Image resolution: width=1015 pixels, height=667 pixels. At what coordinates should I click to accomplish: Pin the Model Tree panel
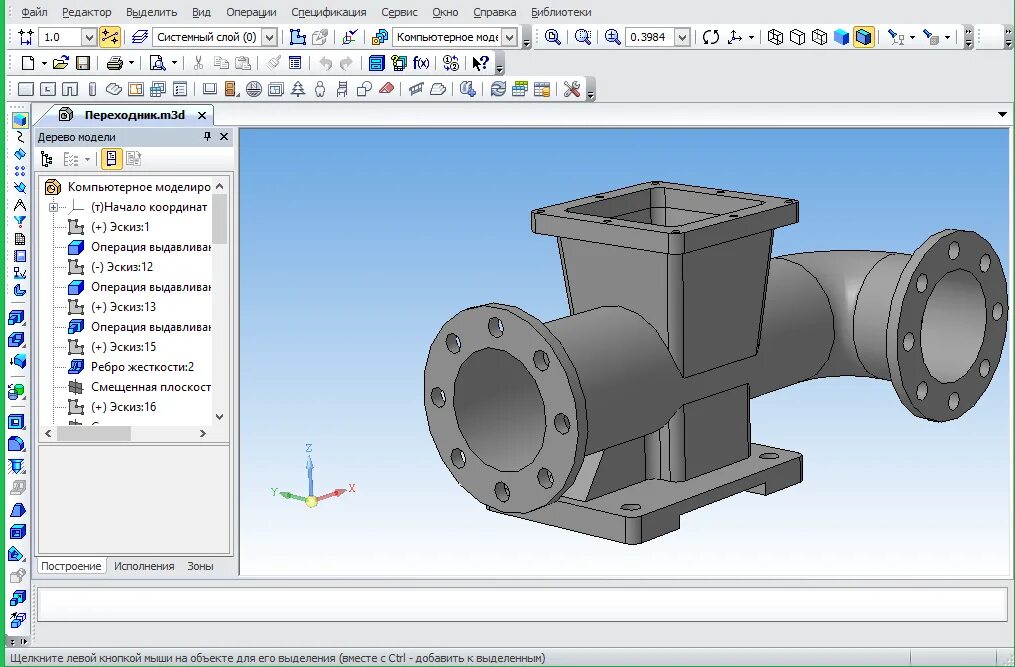pos(207,136)
